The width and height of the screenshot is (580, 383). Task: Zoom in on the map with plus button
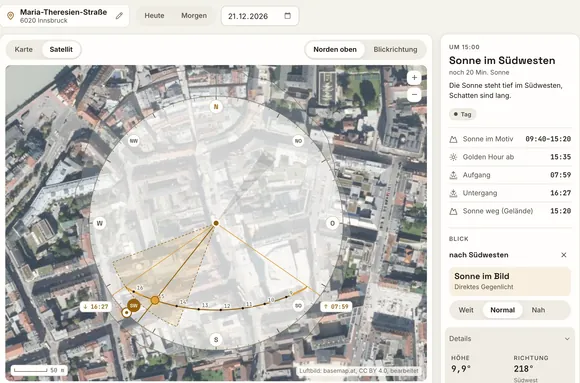[x=414, y=77]
